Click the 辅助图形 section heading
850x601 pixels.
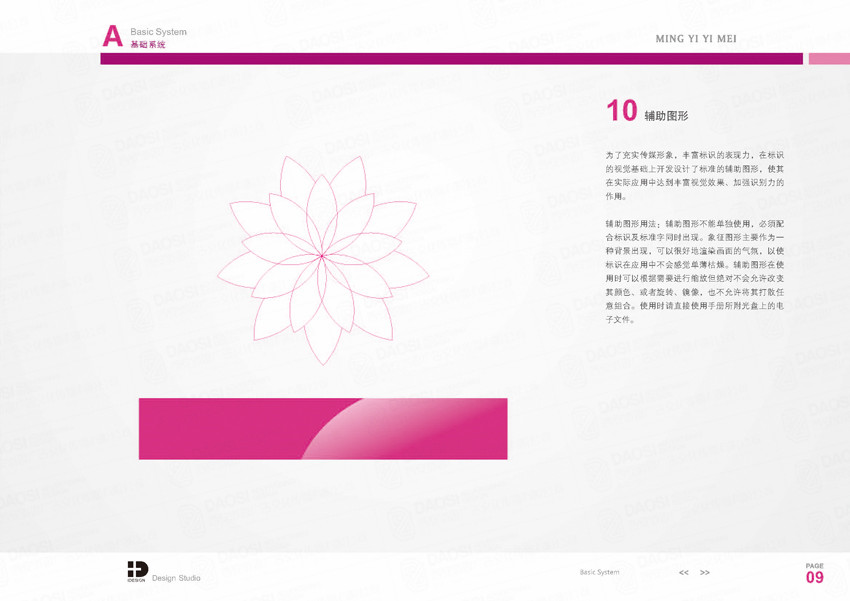[x=666, y=116]
